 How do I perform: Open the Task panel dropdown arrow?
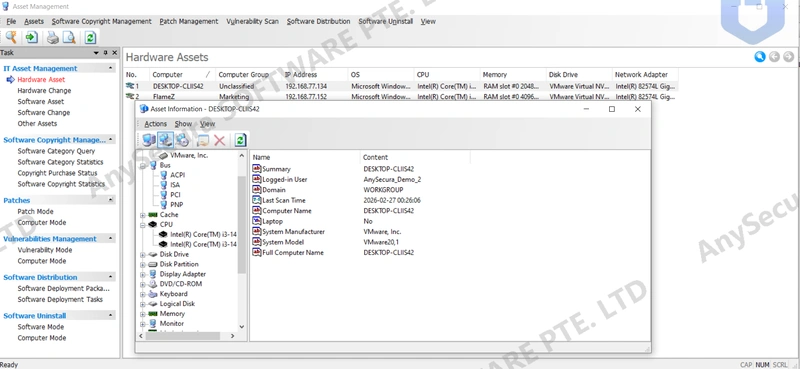[x=96, y=53]
